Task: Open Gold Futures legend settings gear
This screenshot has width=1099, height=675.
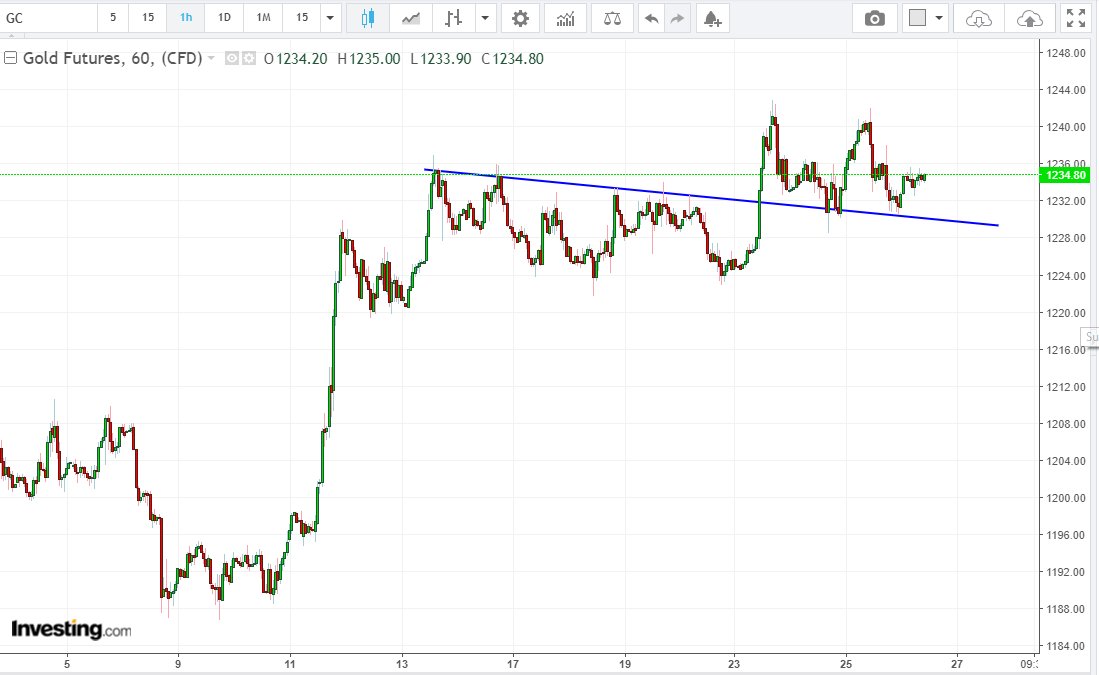Action: (x=249, y=59)
